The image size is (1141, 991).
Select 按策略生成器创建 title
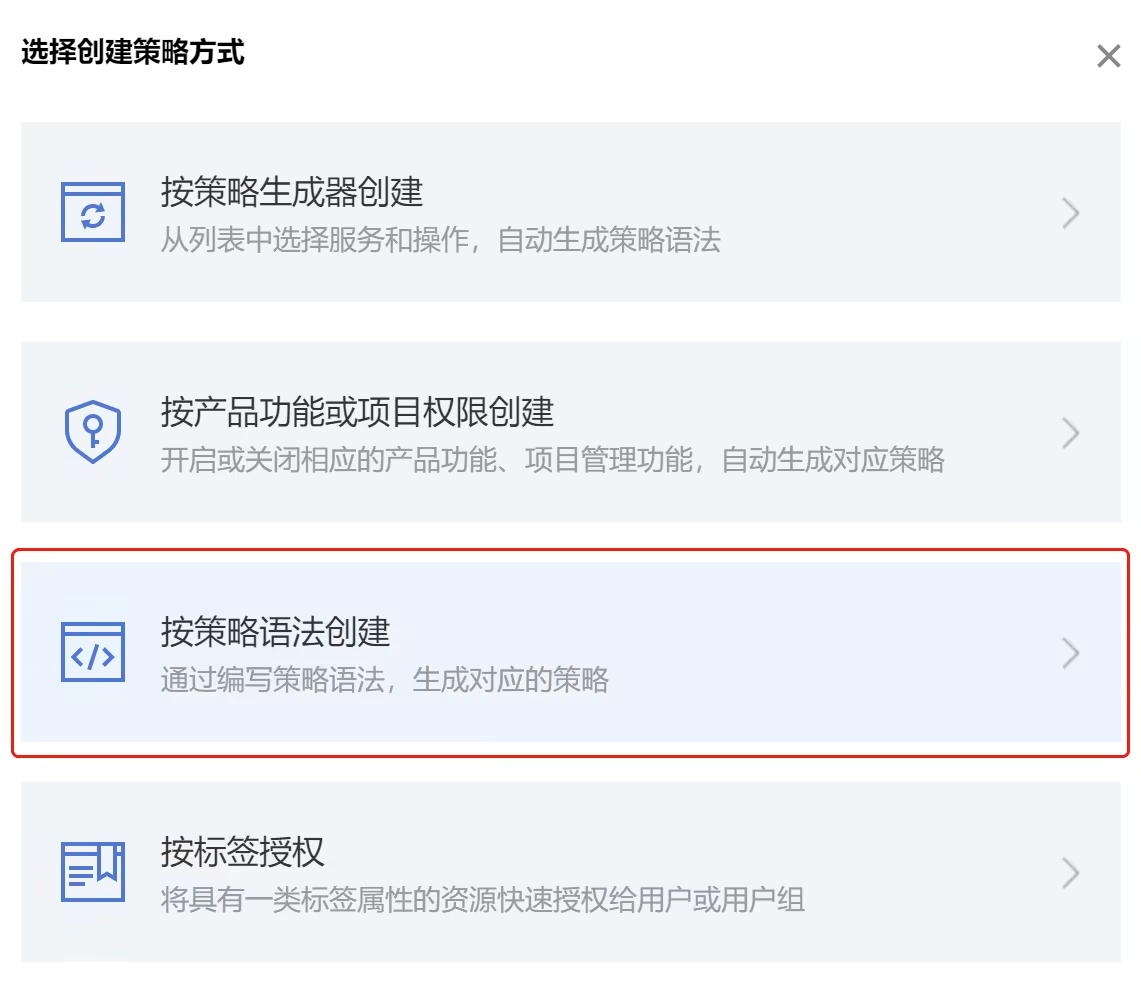292,191
